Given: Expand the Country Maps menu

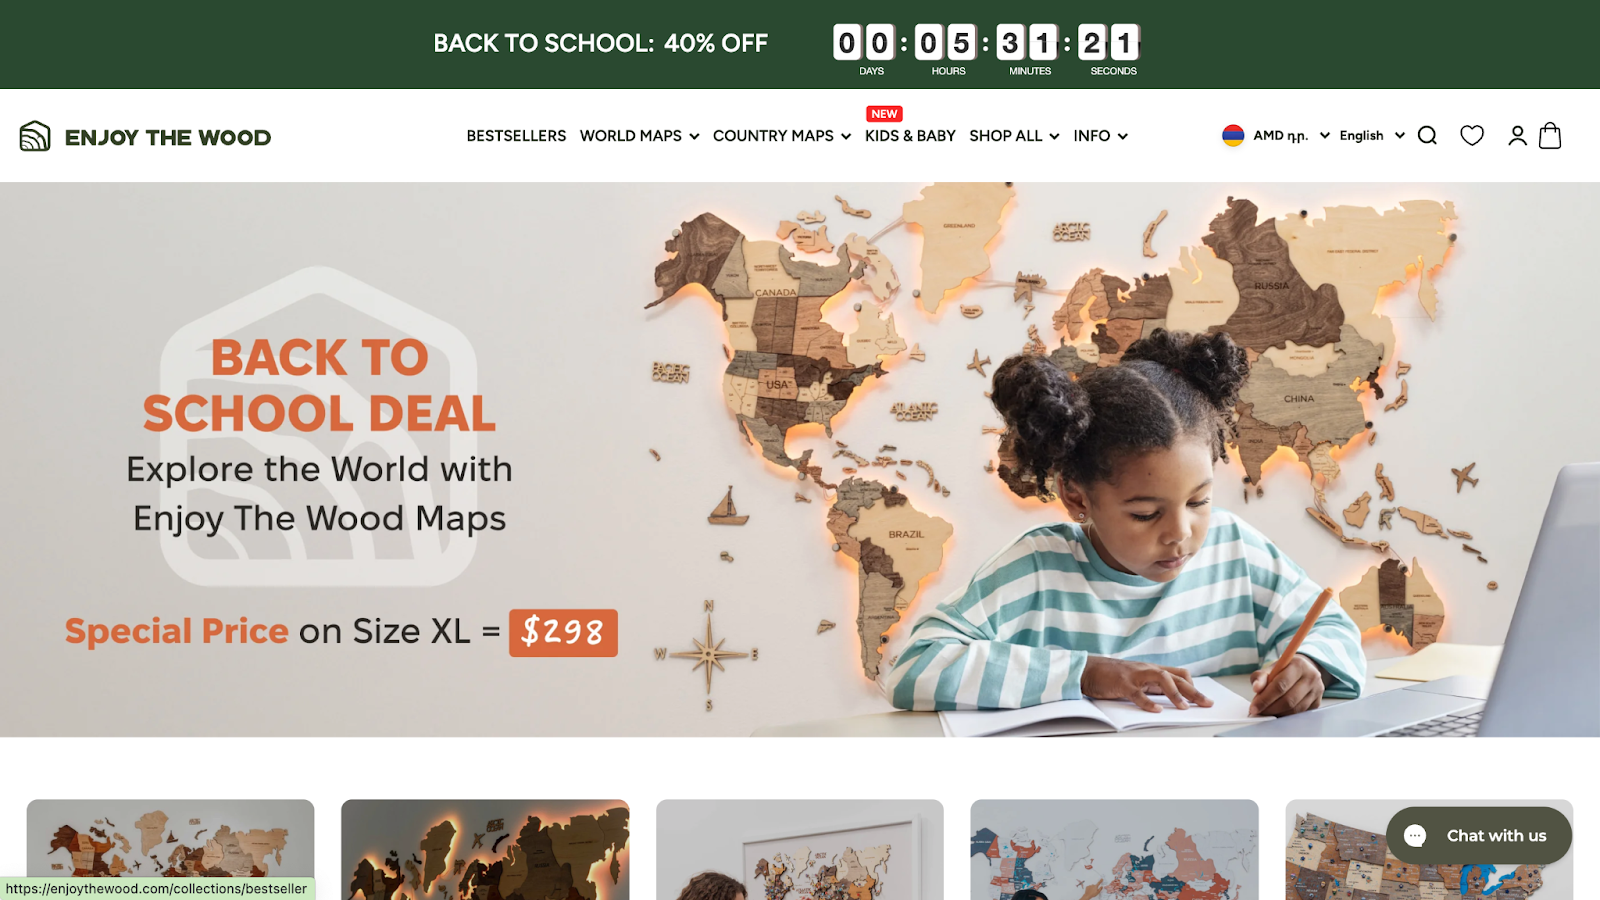Looking at the screenshot, I should (782, 136).
